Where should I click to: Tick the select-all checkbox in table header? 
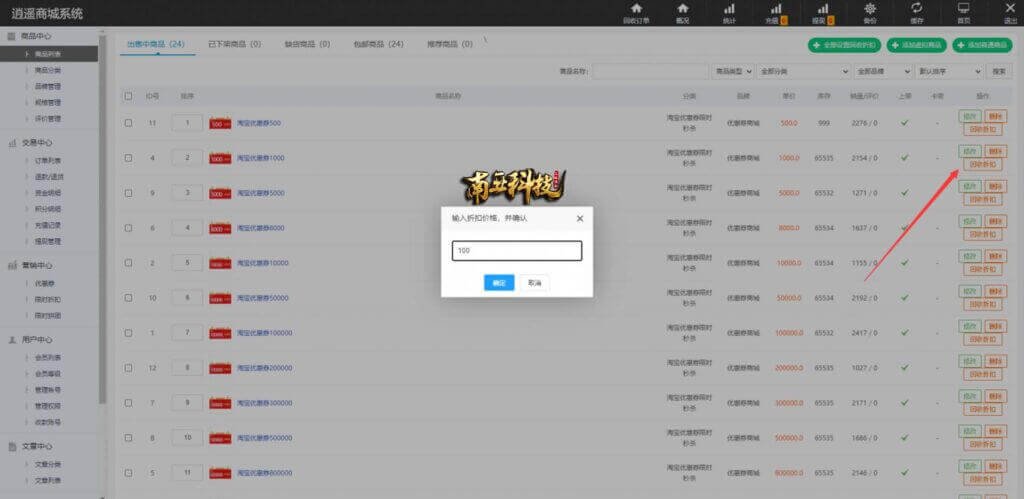pos(128,96)
